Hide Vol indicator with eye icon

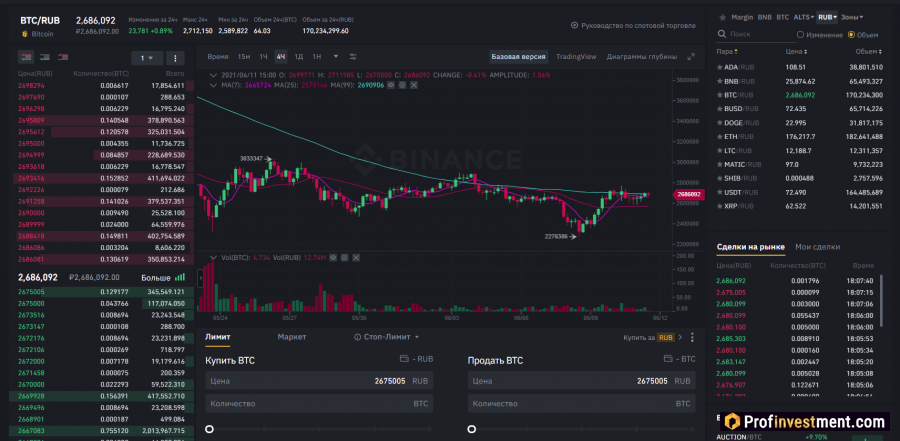point(333,258)
